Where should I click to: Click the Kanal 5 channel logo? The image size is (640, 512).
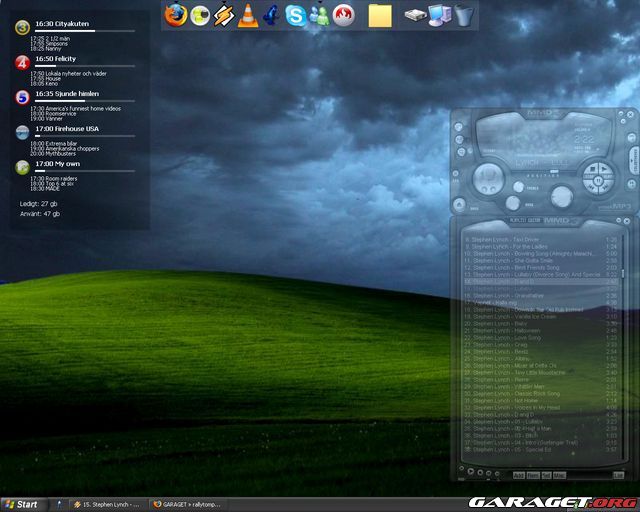(22, 97)
